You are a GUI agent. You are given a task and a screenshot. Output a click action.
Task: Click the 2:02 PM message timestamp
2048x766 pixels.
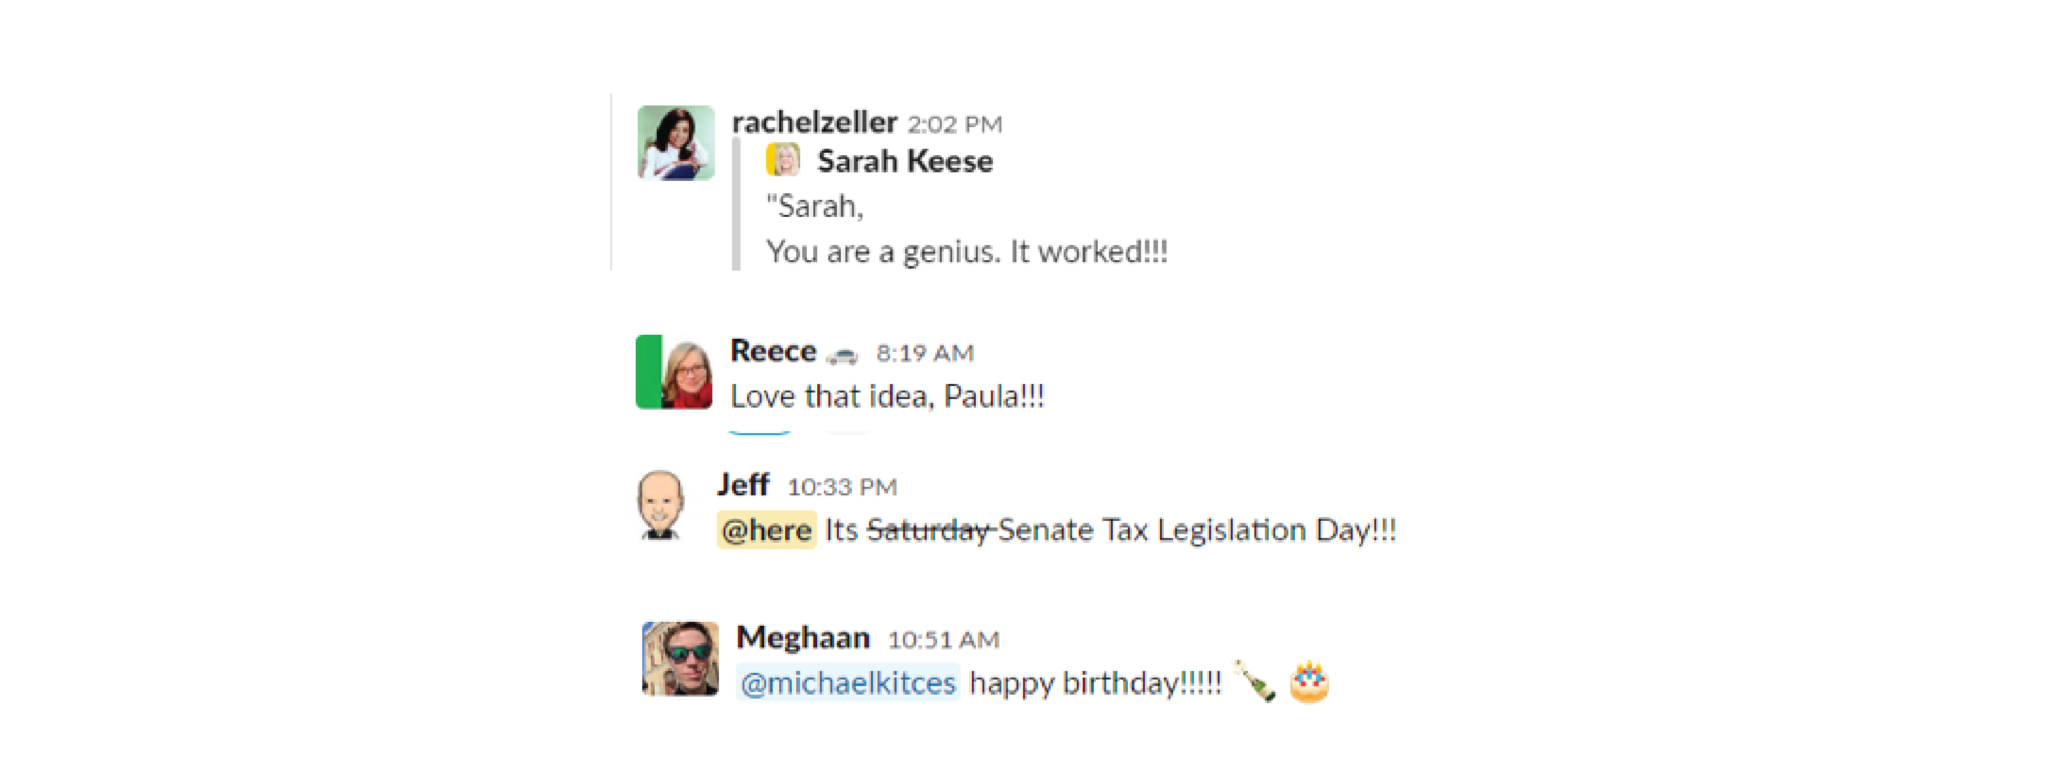point(954,124)
